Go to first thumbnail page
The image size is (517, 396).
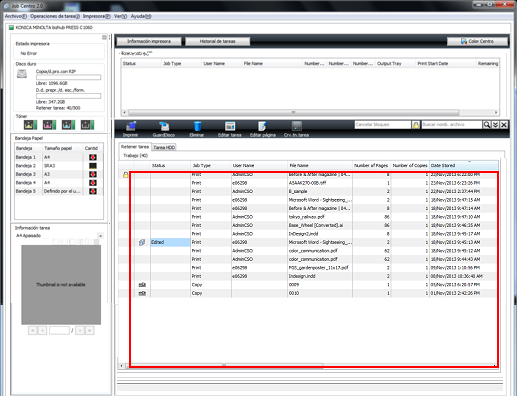coord(33,330)
